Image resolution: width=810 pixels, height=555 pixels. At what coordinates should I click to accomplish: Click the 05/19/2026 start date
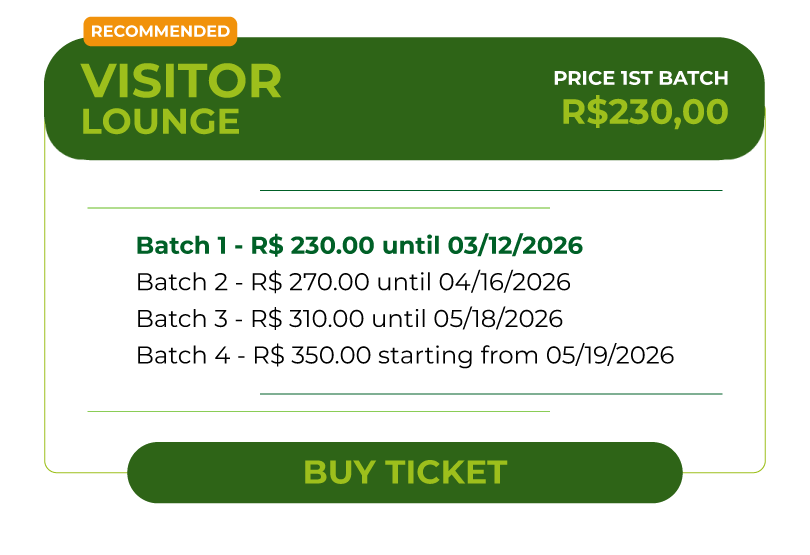click(610, 355)
